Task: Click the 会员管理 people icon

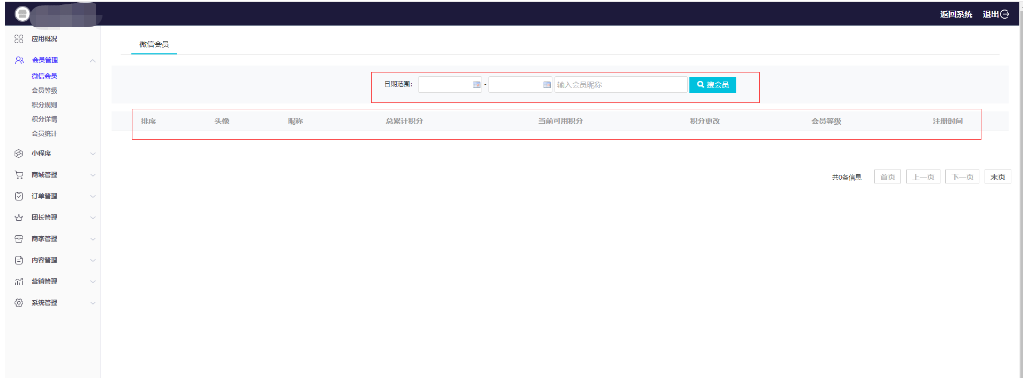Action: (x=19, y=60)
